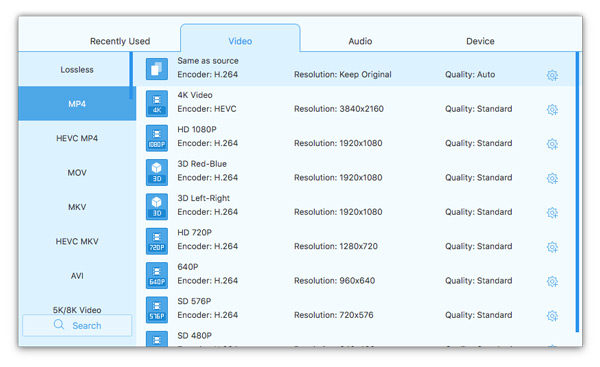Select the MP4 format category
The image size is (600, 367).
click(77, 103)
